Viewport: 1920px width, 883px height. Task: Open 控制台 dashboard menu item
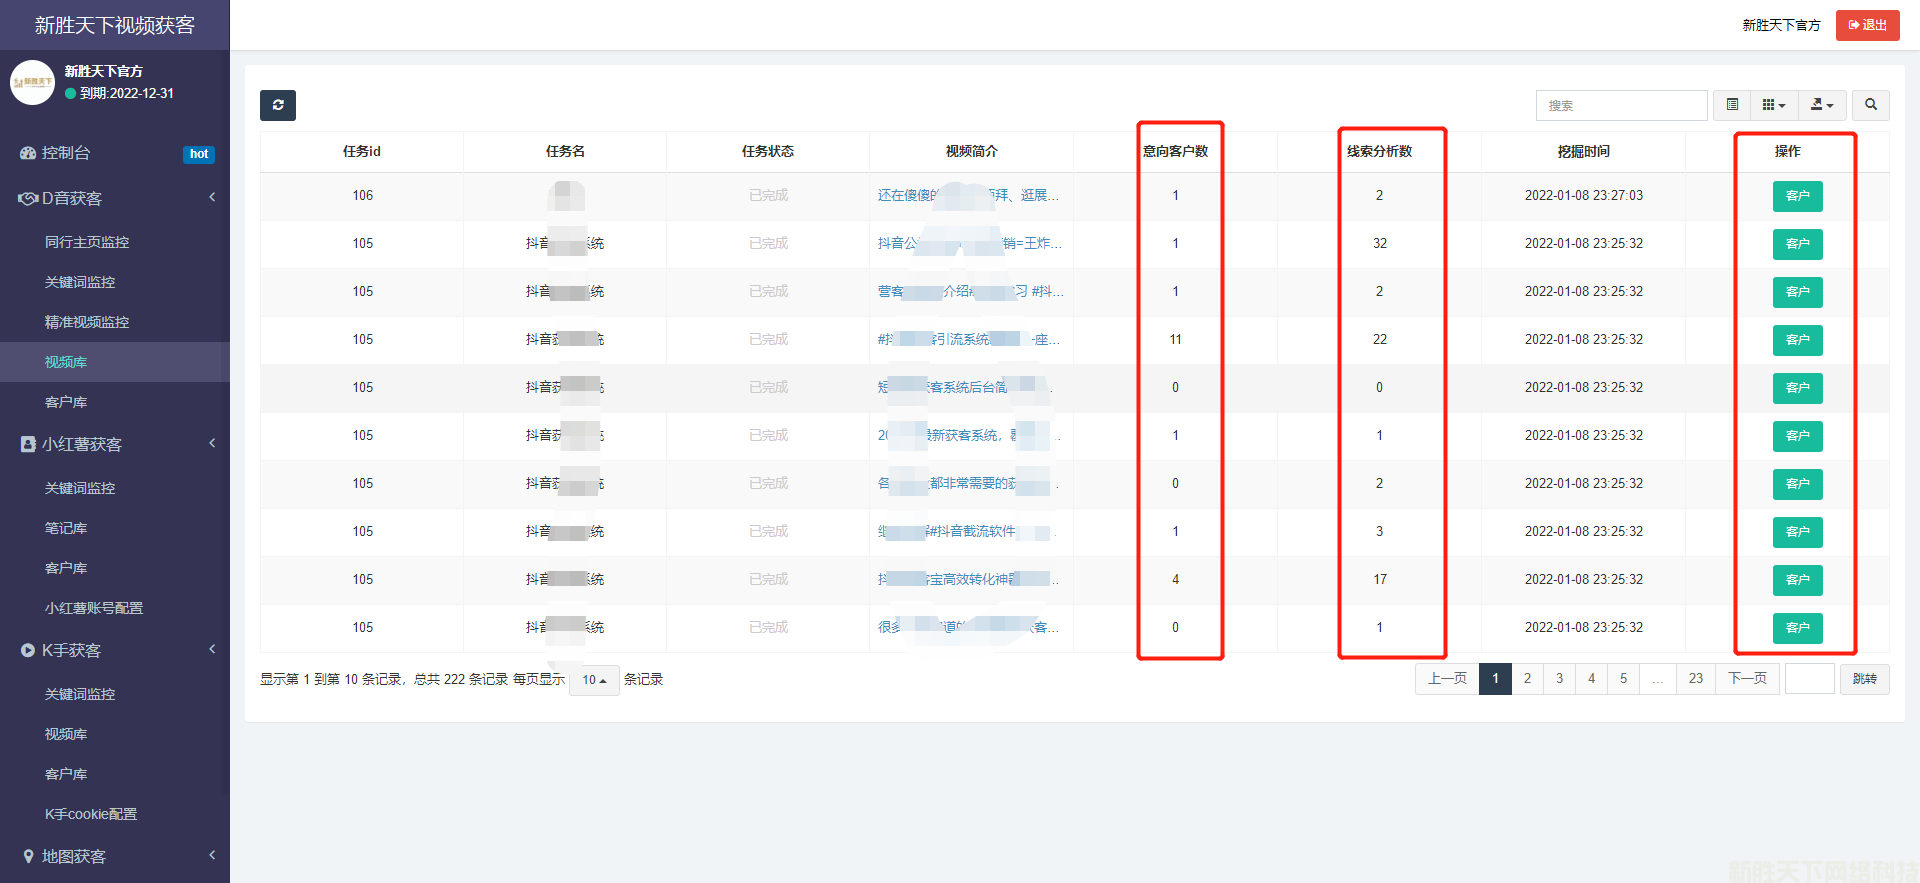pyautogui.click(x=66, y=153)
